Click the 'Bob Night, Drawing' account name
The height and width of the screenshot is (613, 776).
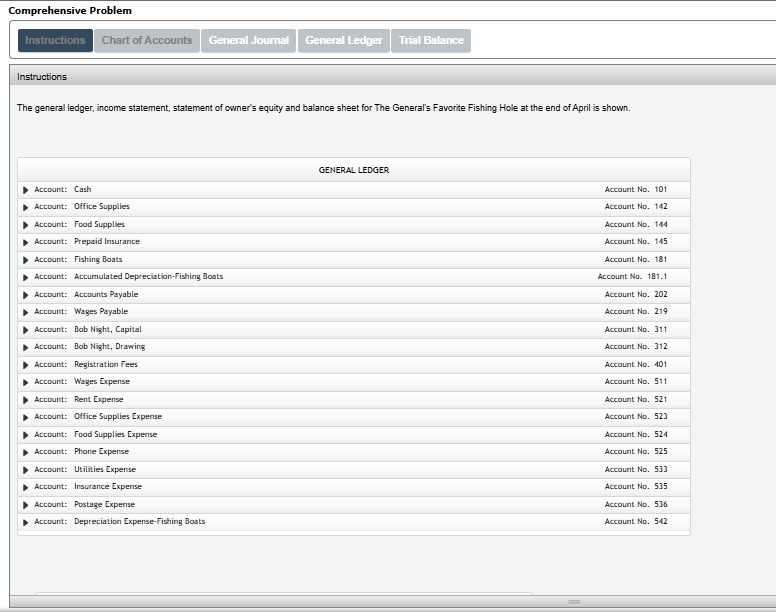[x=109, y=347]
